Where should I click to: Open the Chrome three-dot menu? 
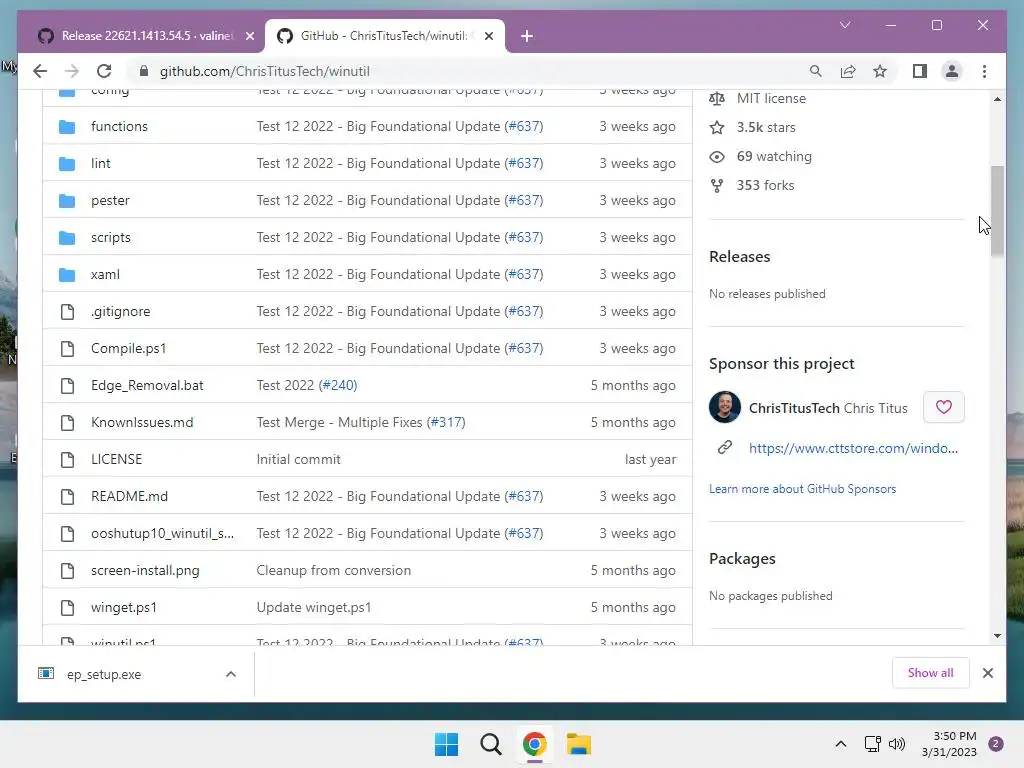984,71
